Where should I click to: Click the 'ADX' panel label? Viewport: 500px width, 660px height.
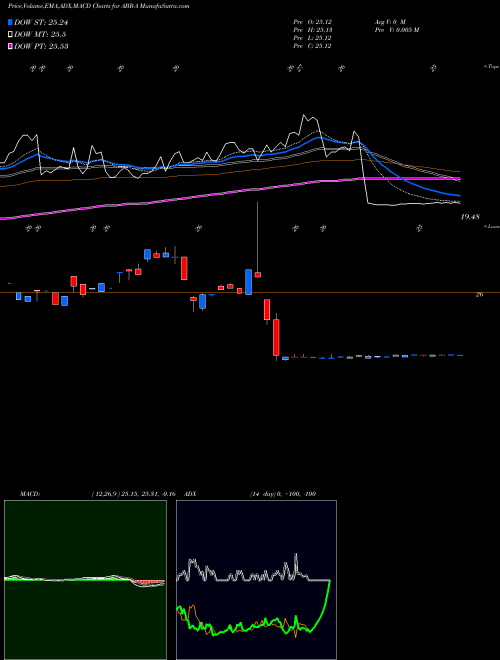coord(190,494)
